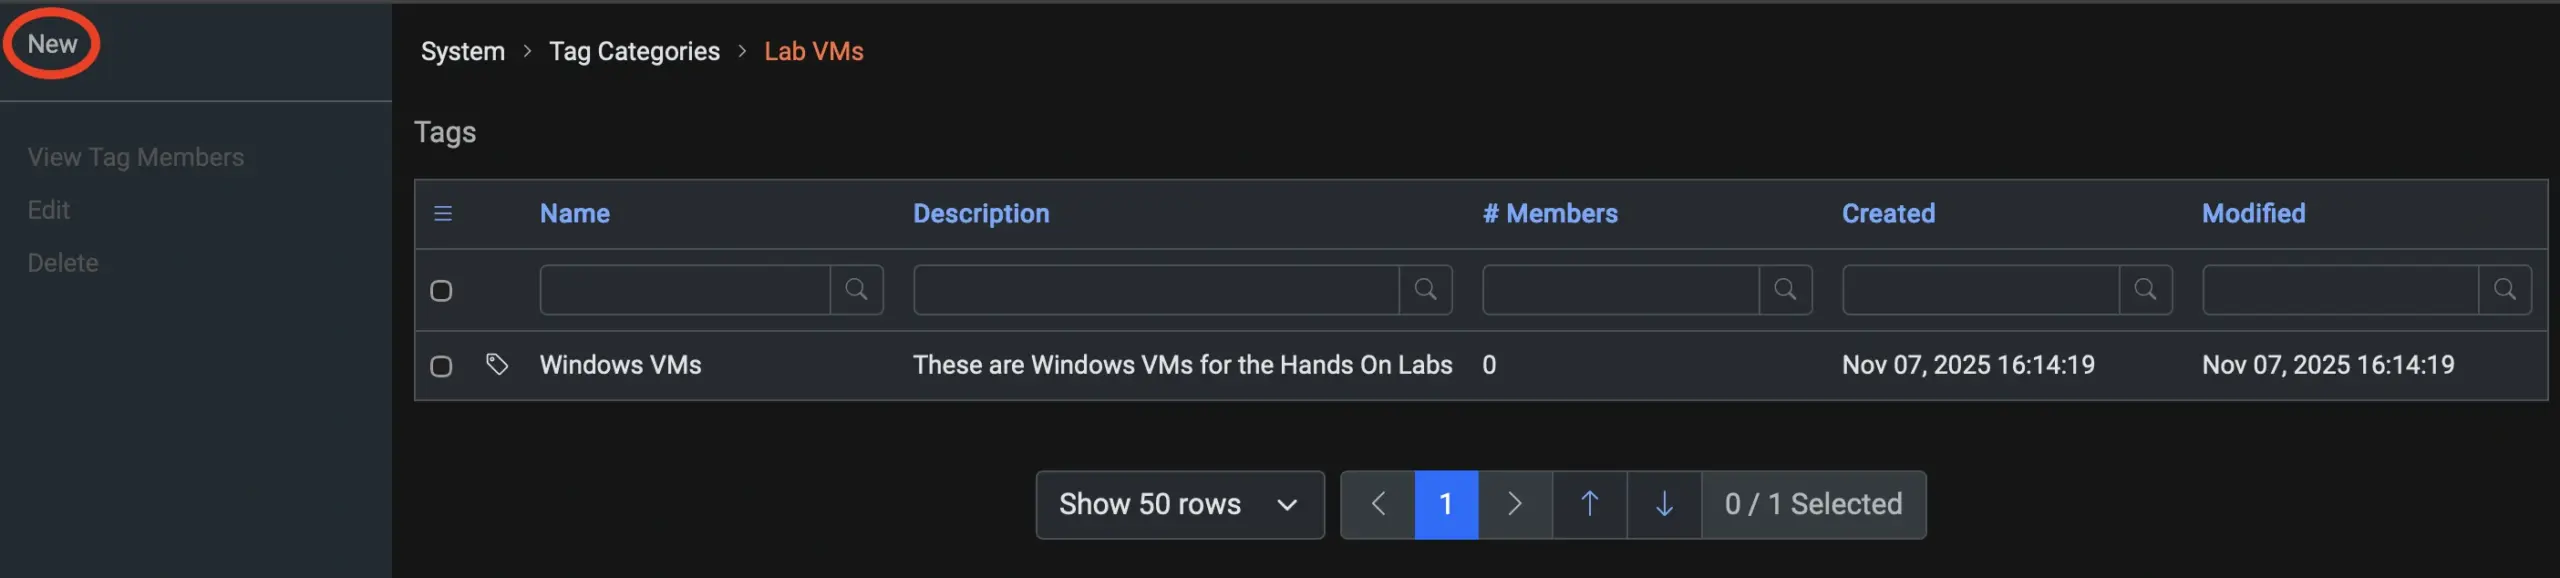The image size is (2560, 578).
Task: Select View Tag Members in the sidebar
Action: coord(136,156)
